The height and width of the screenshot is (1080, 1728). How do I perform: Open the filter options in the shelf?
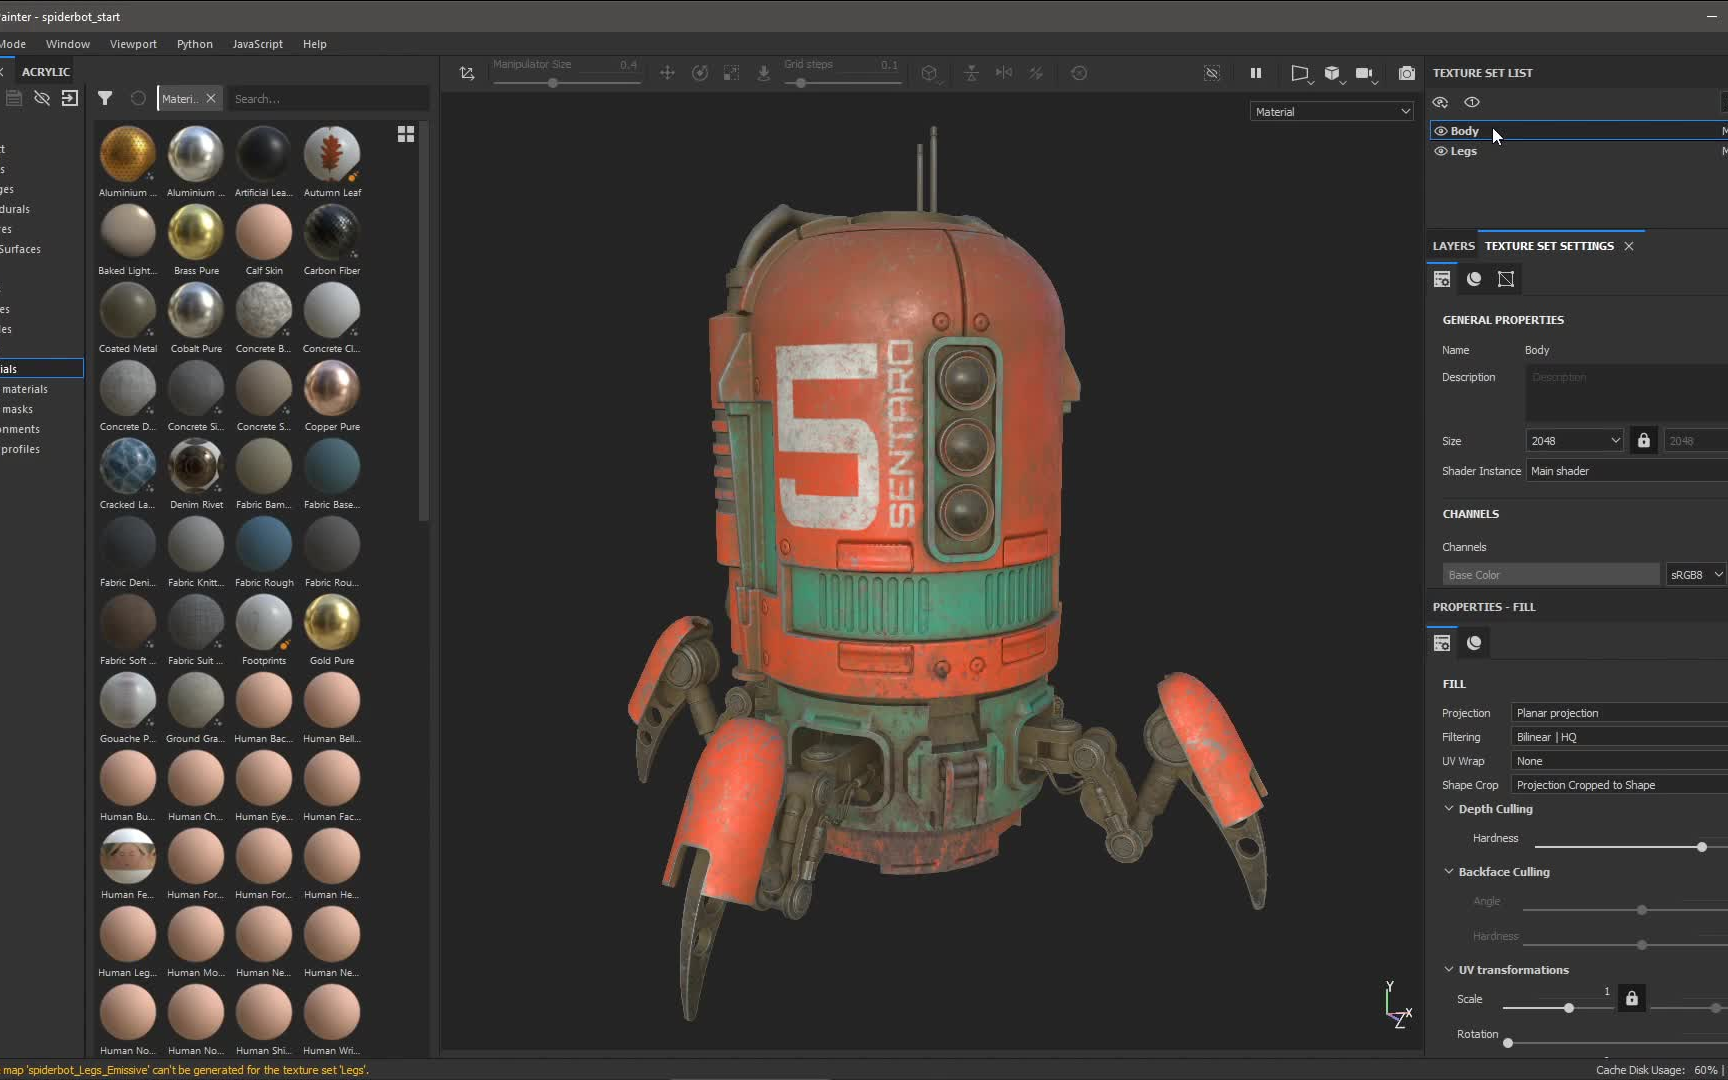[105, 98]
